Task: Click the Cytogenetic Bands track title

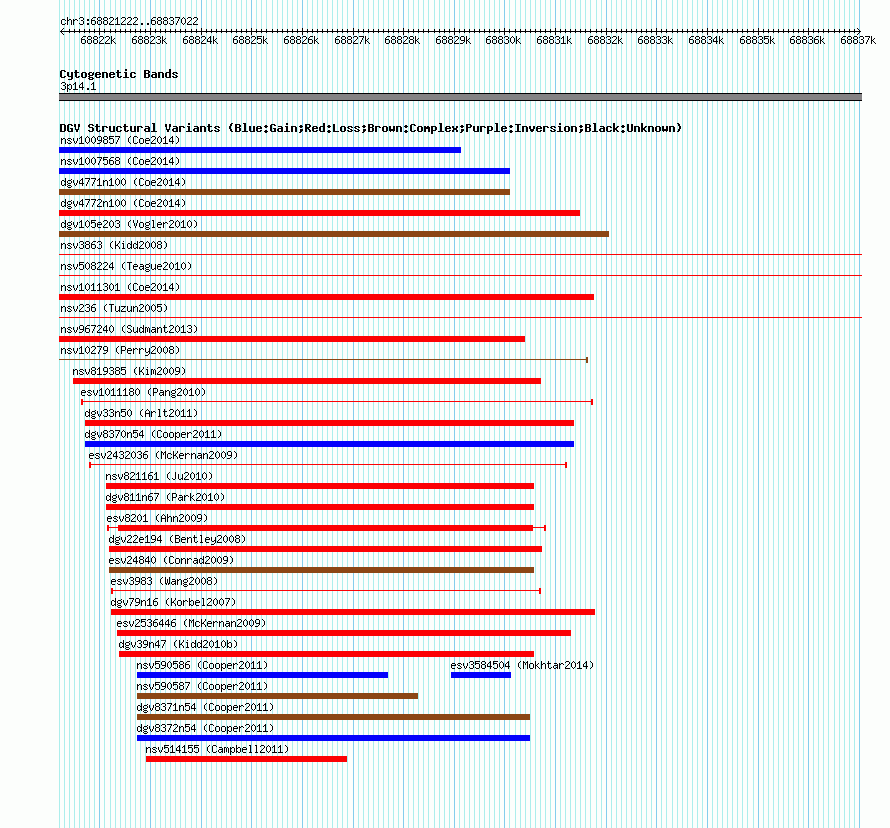Action: pos(119,74)
